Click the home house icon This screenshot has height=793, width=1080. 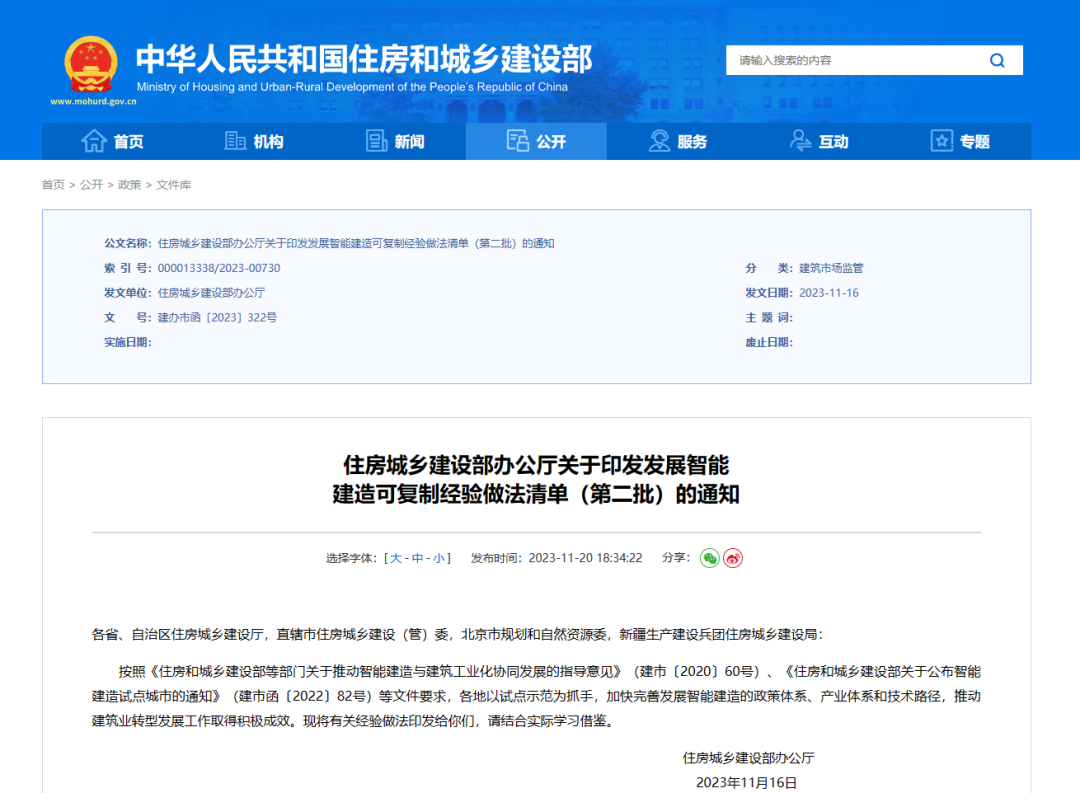[94, 141]
